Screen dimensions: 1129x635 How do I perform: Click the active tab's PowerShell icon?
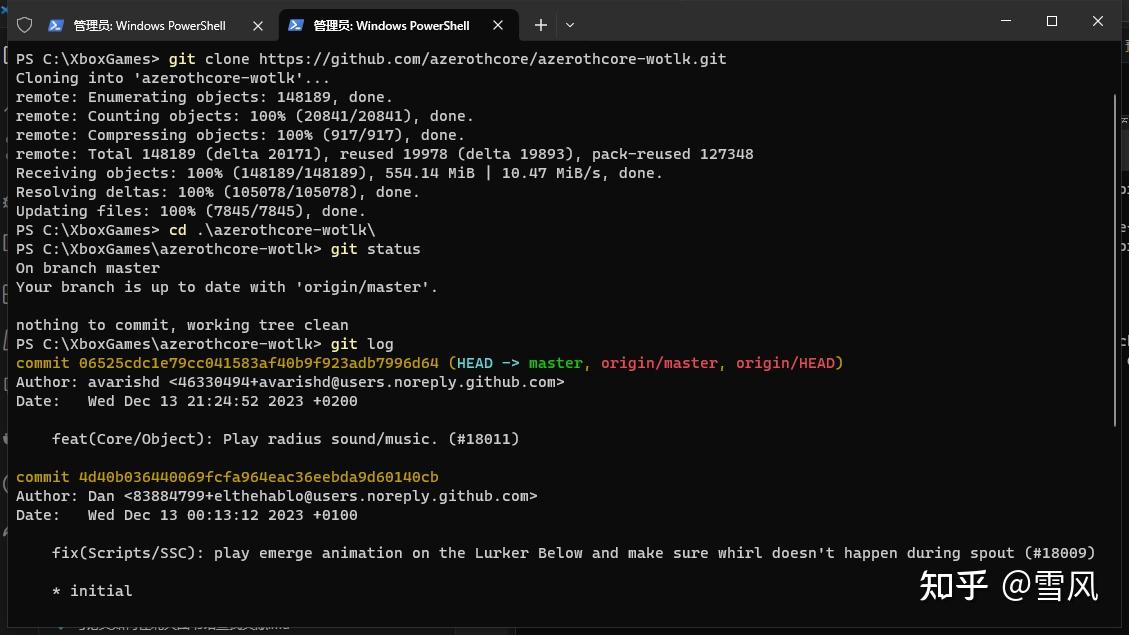[x=296, y=25]
